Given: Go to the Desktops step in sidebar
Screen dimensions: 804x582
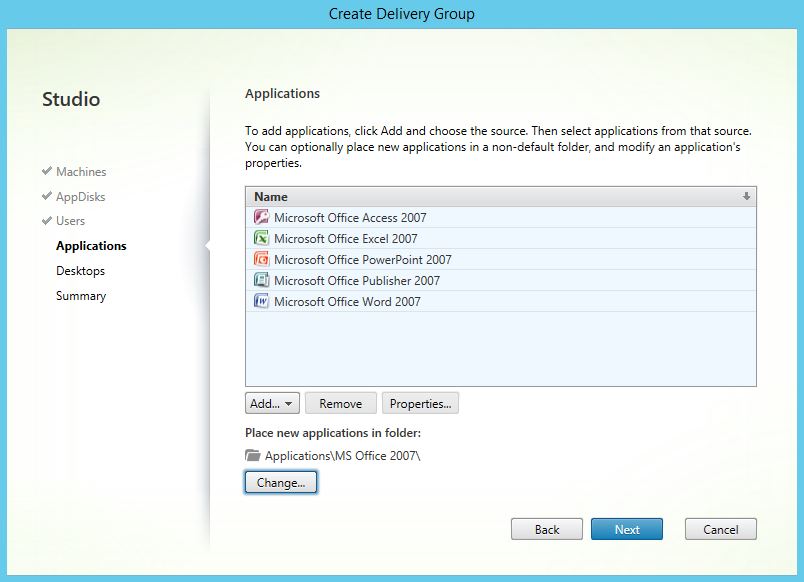Looking at the screenshot, I should point(80,271).
